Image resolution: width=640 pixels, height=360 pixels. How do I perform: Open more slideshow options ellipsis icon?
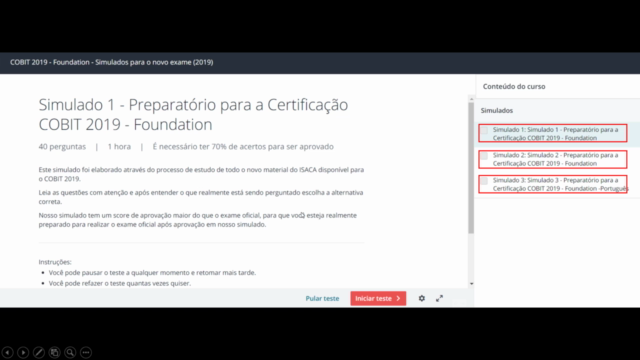[86, 352]
